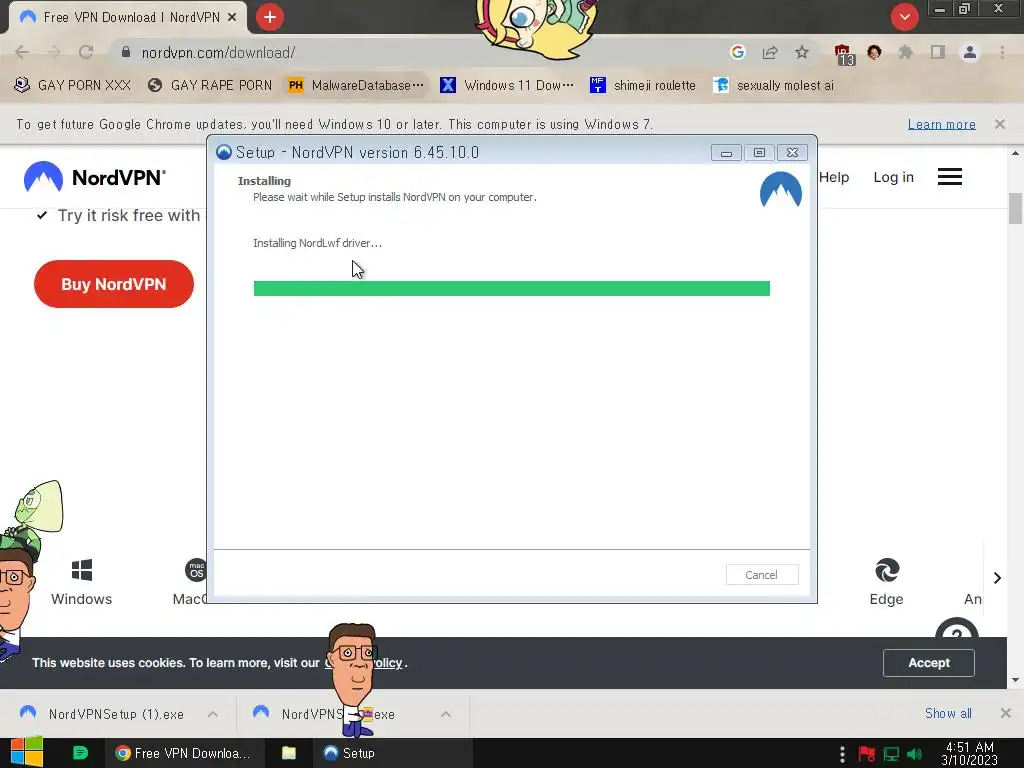Open Chrome three-dot menu
1024x768 pixels.
[x=1002, y=52]
